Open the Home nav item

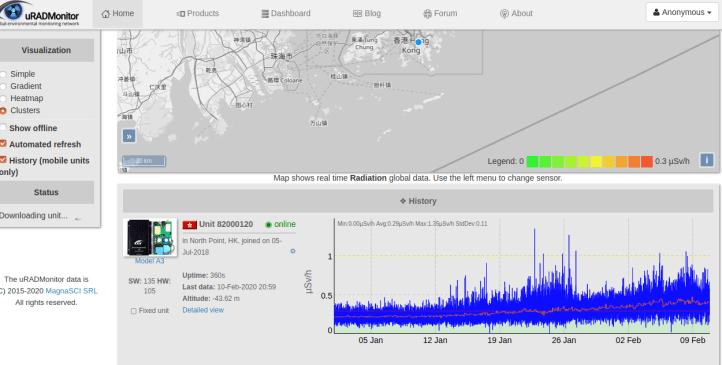pyautogui.click(x=118, y=13)
